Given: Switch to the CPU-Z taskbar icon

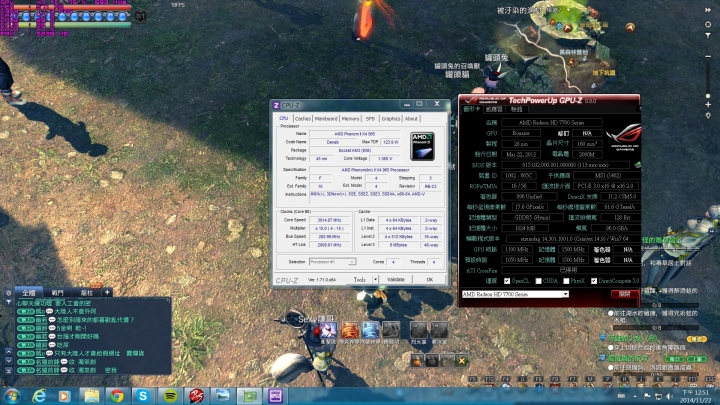Looking at the screenshot, I should [276, 396].
